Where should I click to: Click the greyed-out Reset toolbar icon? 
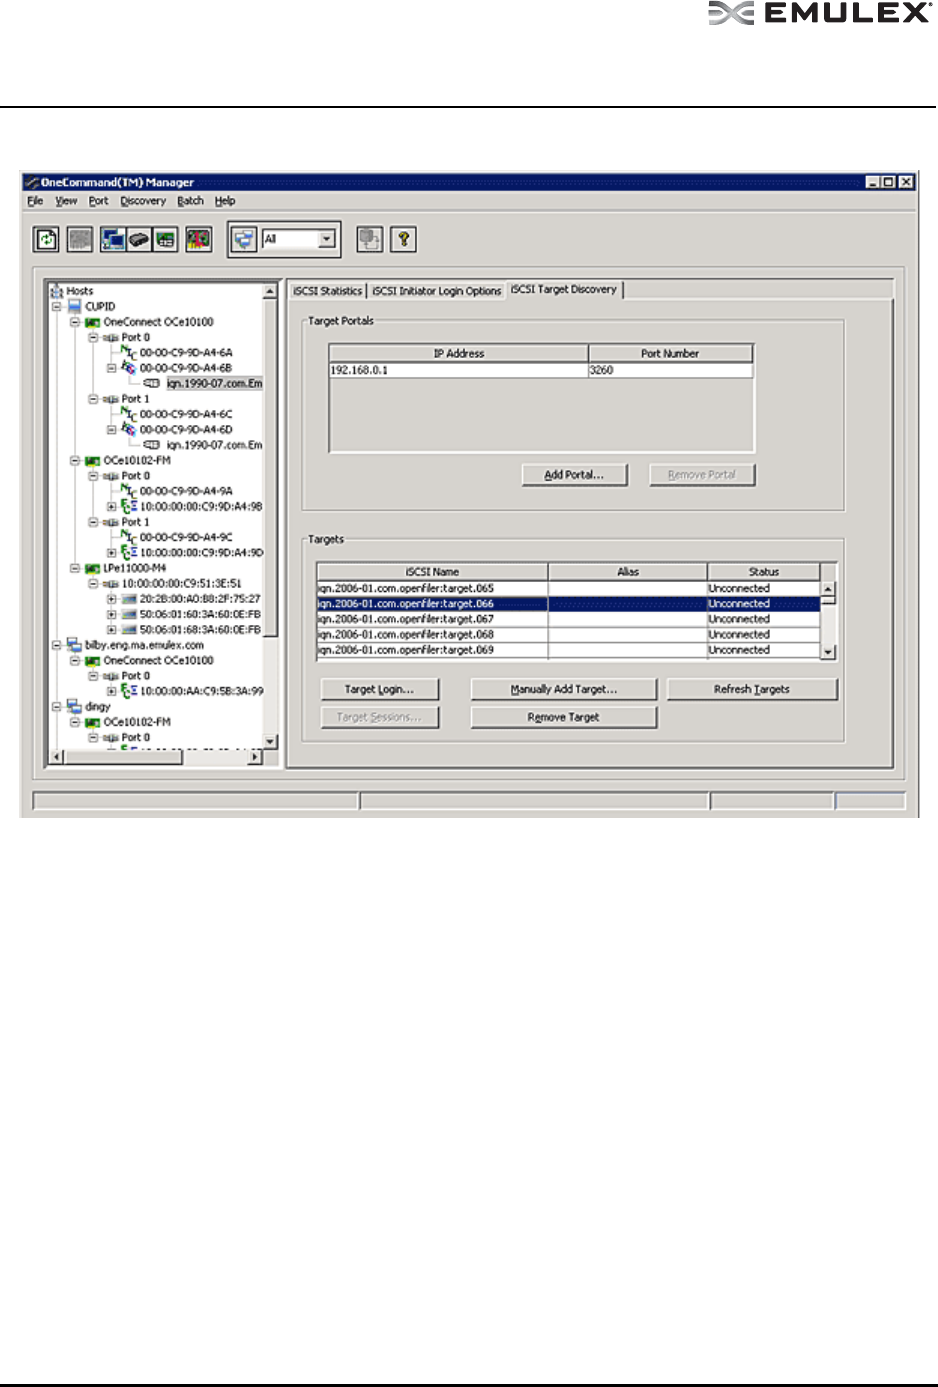point(79,239)
